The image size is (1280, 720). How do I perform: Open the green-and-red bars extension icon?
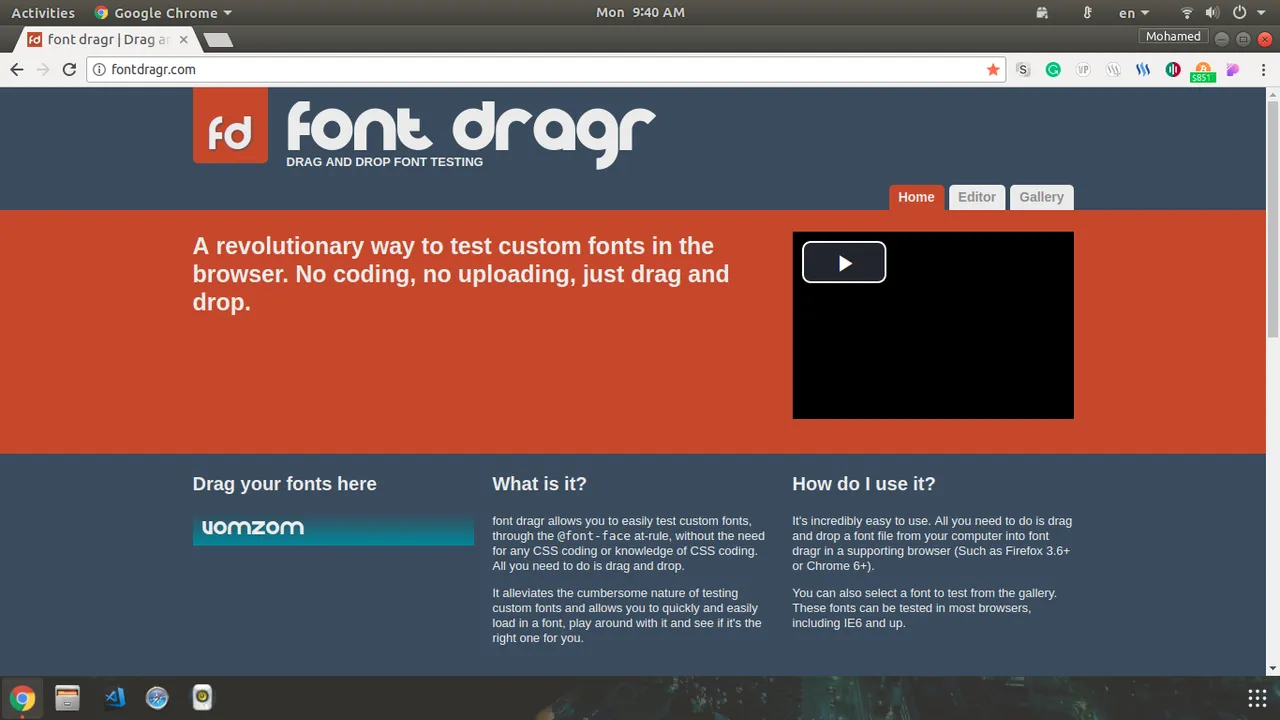[x=1173, y=70]
